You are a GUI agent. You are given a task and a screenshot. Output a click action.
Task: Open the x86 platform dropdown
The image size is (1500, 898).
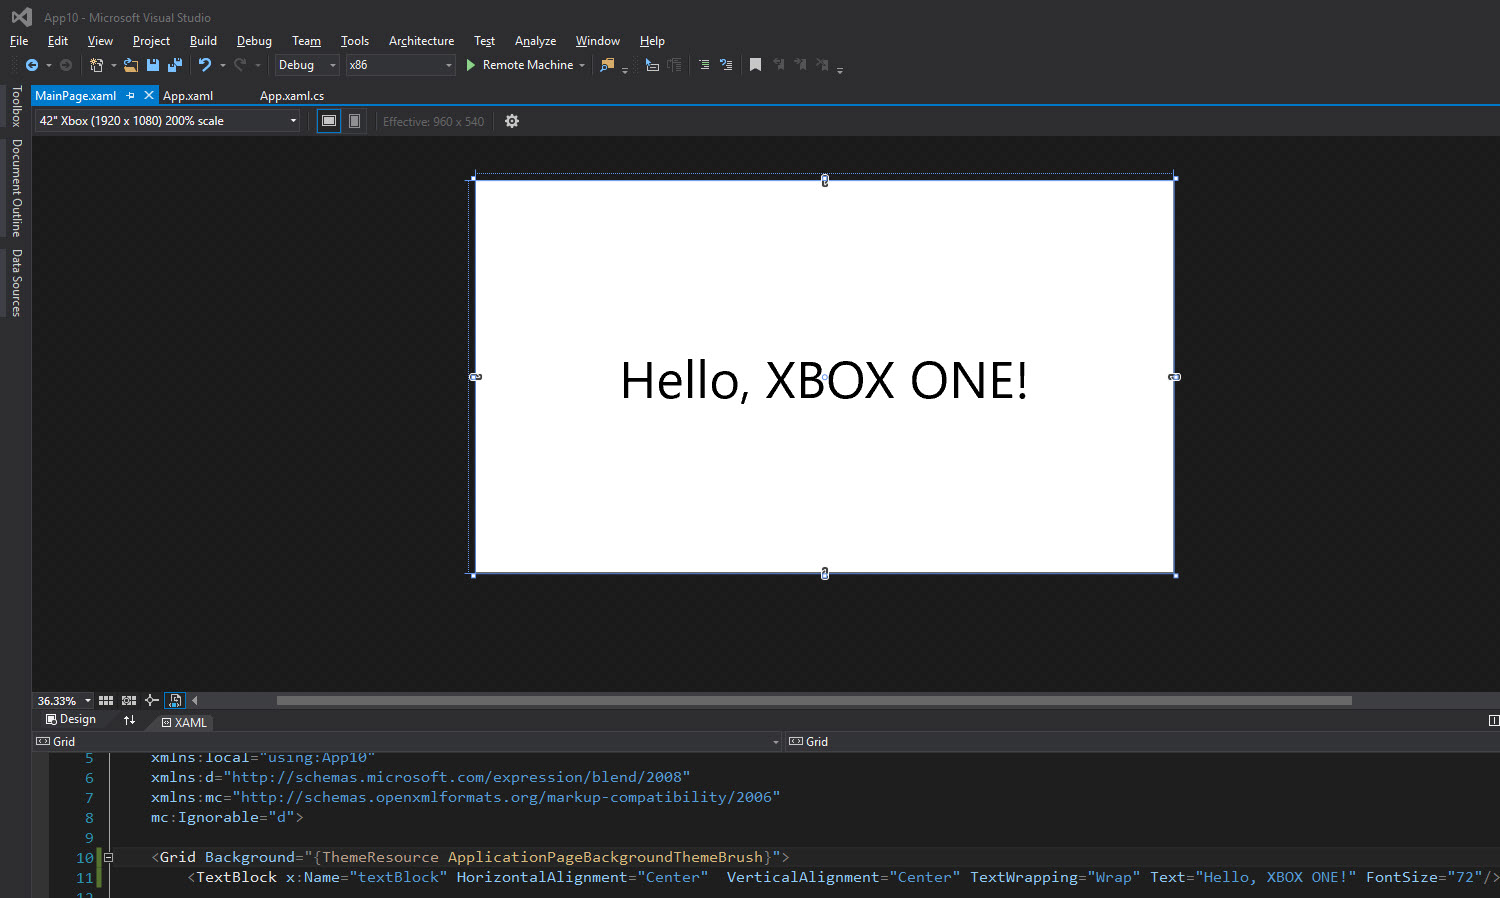tap(401, 65)
